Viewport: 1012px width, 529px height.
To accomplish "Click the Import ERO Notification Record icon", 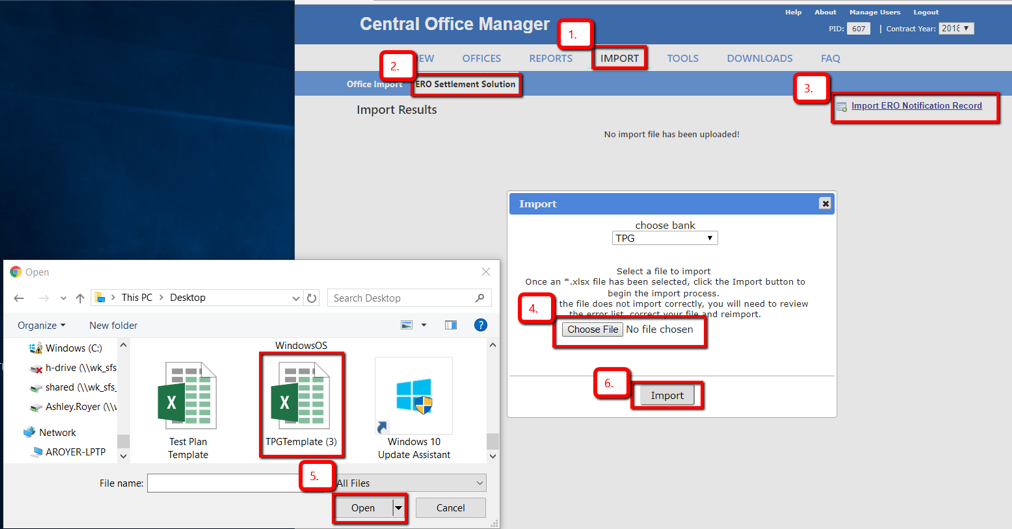I will pos(842,106).
